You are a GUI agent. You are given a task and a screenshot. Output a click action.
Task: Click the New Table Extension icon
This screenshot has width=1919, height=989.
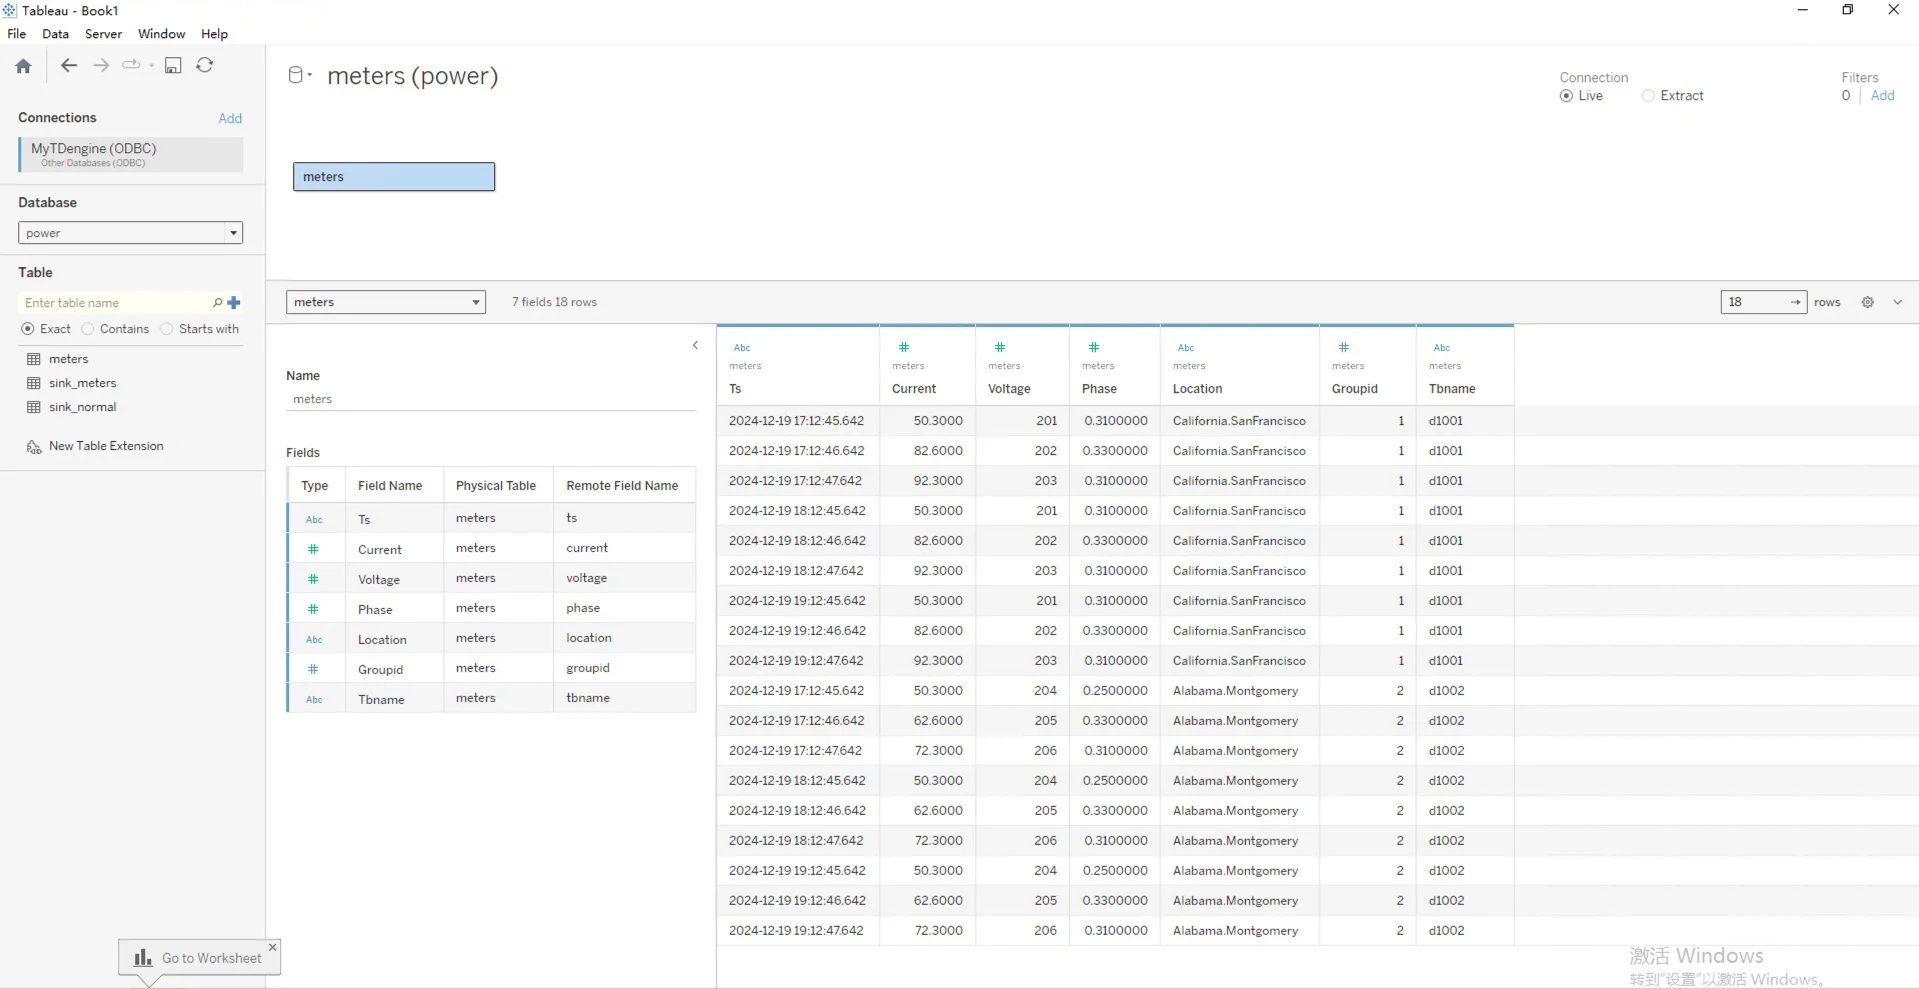click(34, 447)
